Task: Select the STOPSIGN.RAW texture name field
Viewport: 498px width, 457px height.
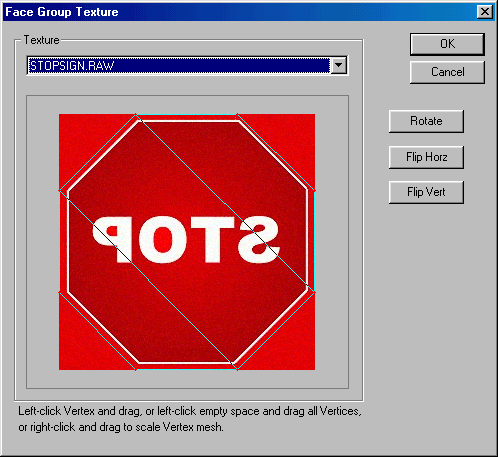Action: pos(179,65)
